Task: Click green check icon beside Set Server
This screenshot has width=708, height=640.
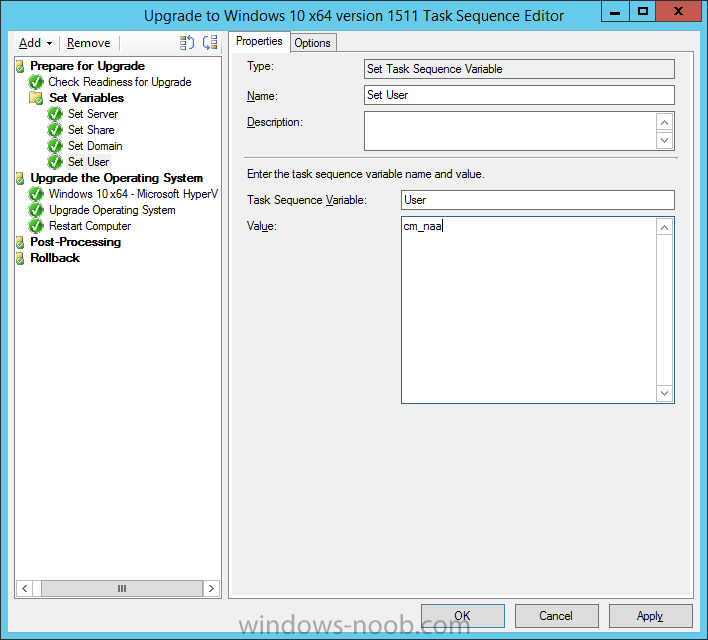Action: [x=55, y=114]
